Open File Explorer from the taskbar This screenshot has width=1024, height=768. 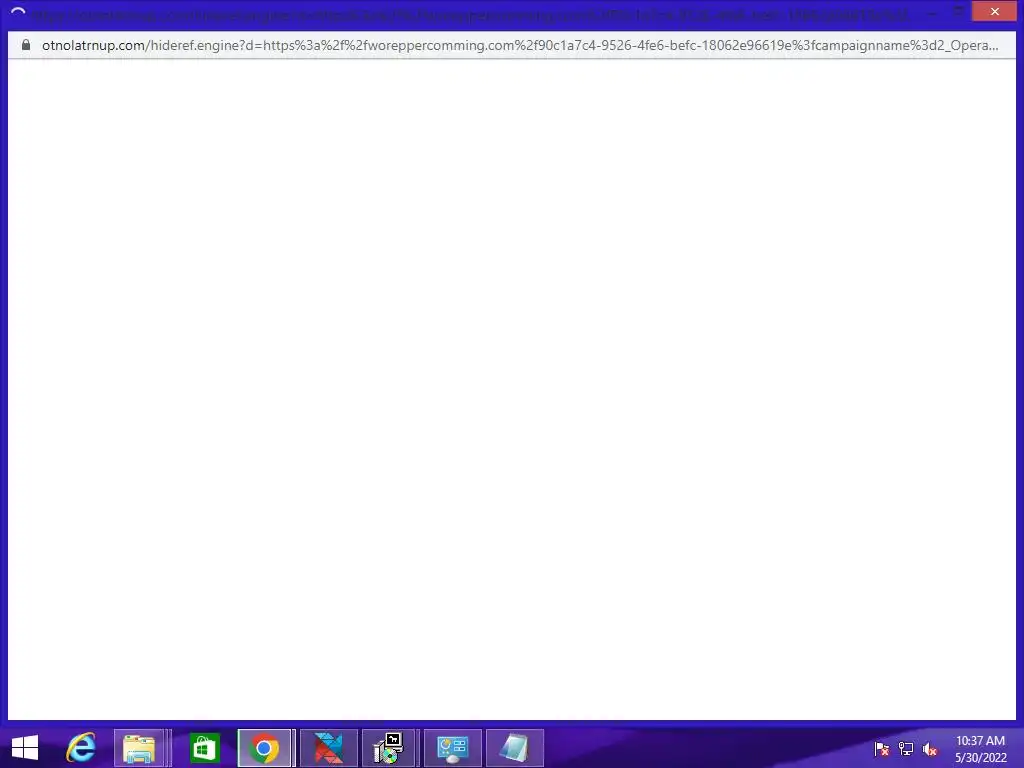click(139, 748)
